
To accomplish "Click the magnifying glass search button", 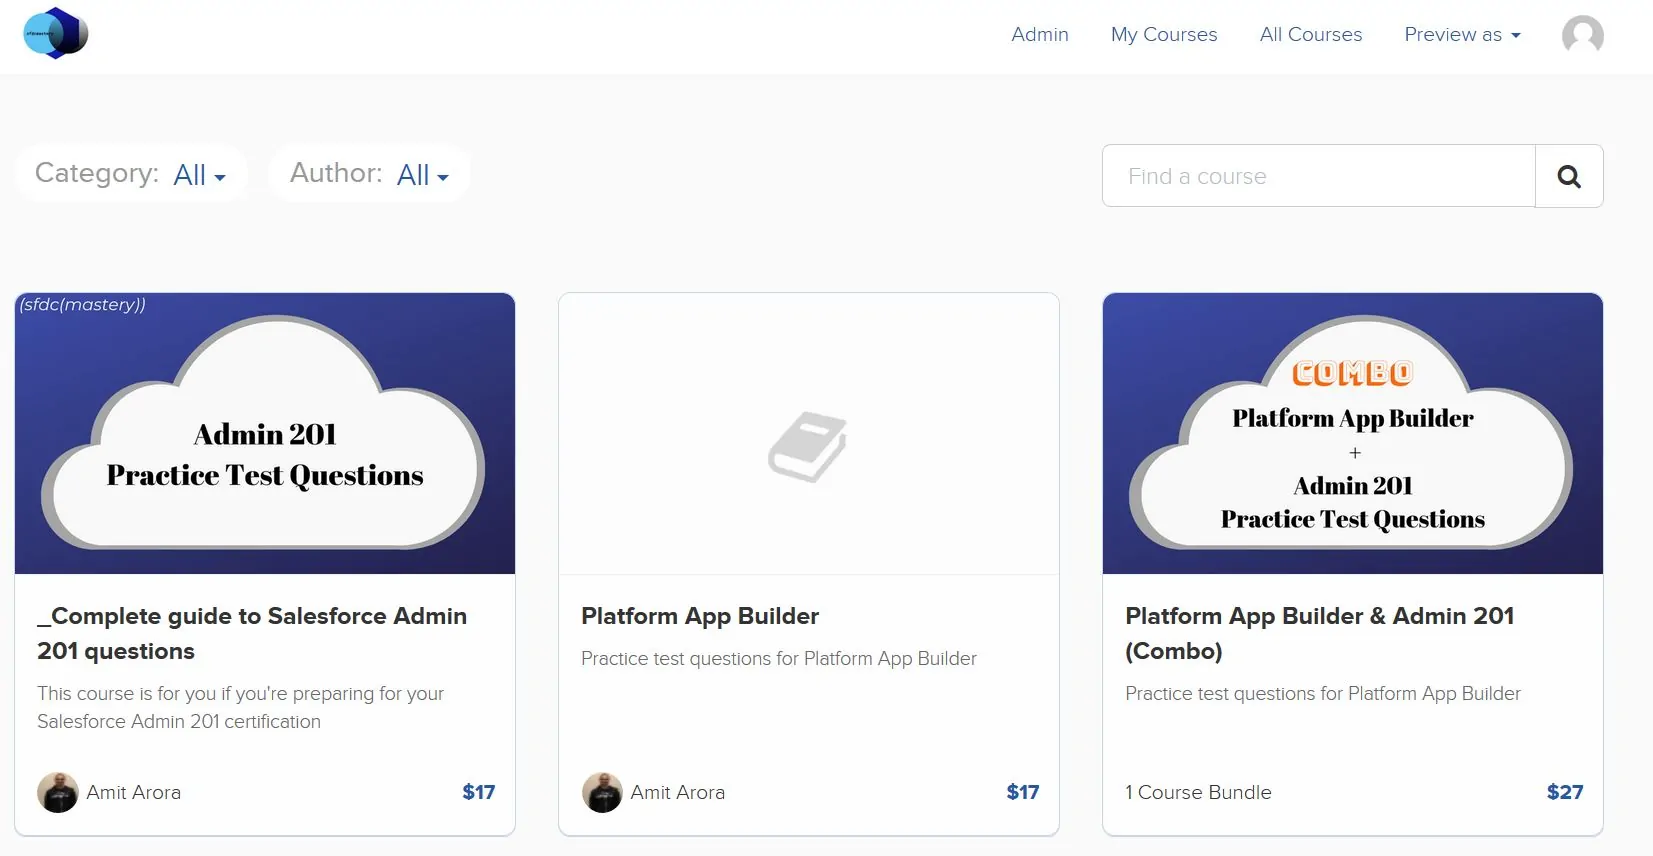I will (x=1568, y=177).
